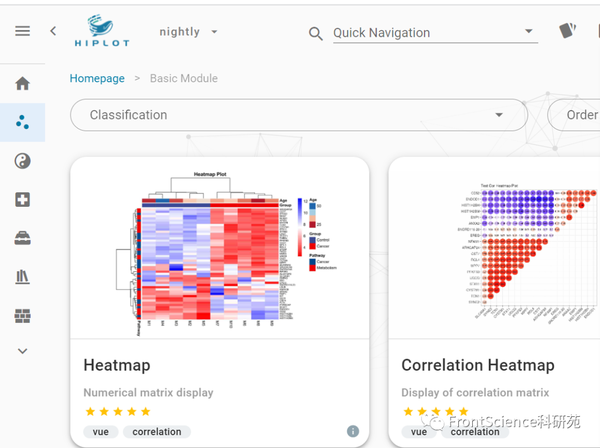The image size is (600, 448).
Task: Open the yin-yang sidebar icon
Action: coord(22,161)
